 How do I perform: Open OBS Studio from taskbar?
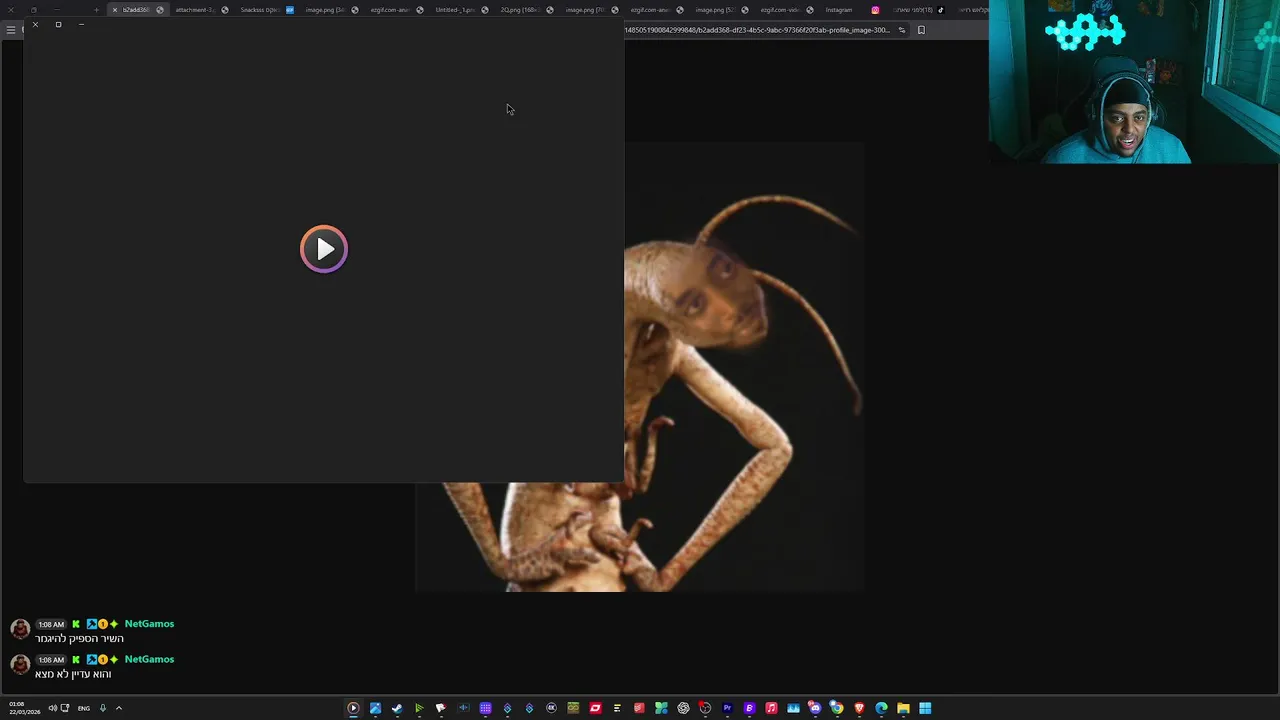tap(705, 708)
